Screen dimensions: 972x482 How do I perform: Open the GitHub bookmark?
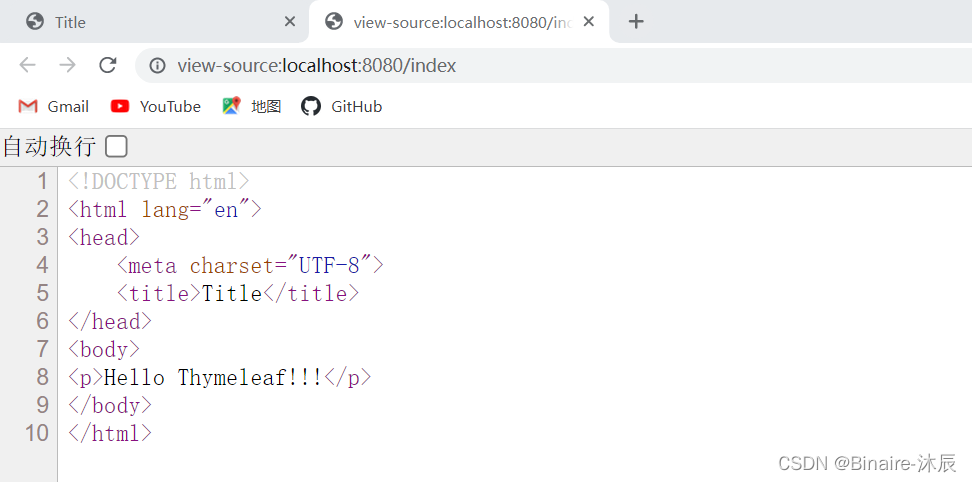point(342,106)
